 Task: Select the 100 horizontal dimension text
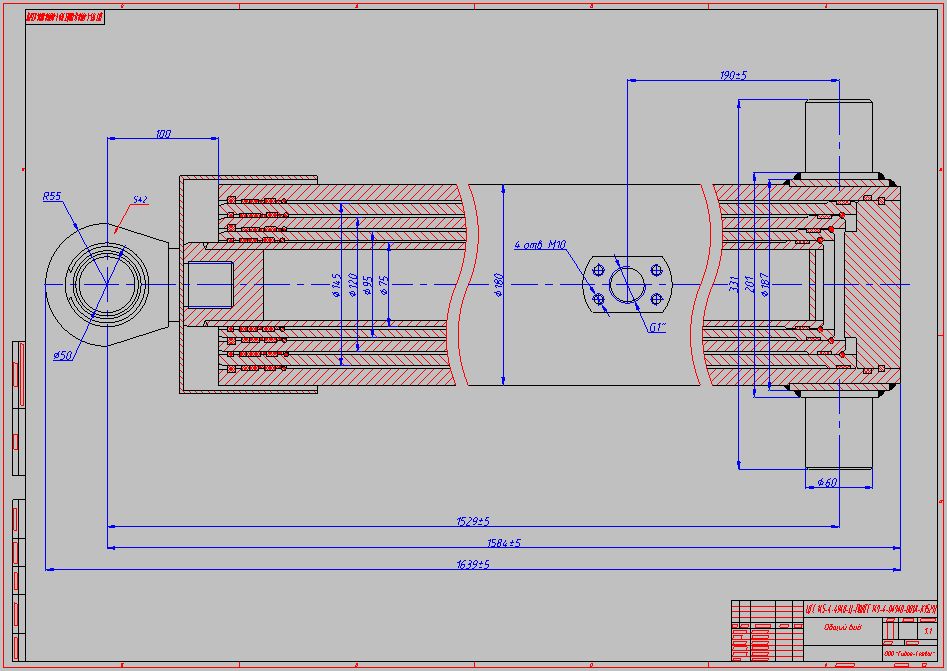click(x=163, y=134)
